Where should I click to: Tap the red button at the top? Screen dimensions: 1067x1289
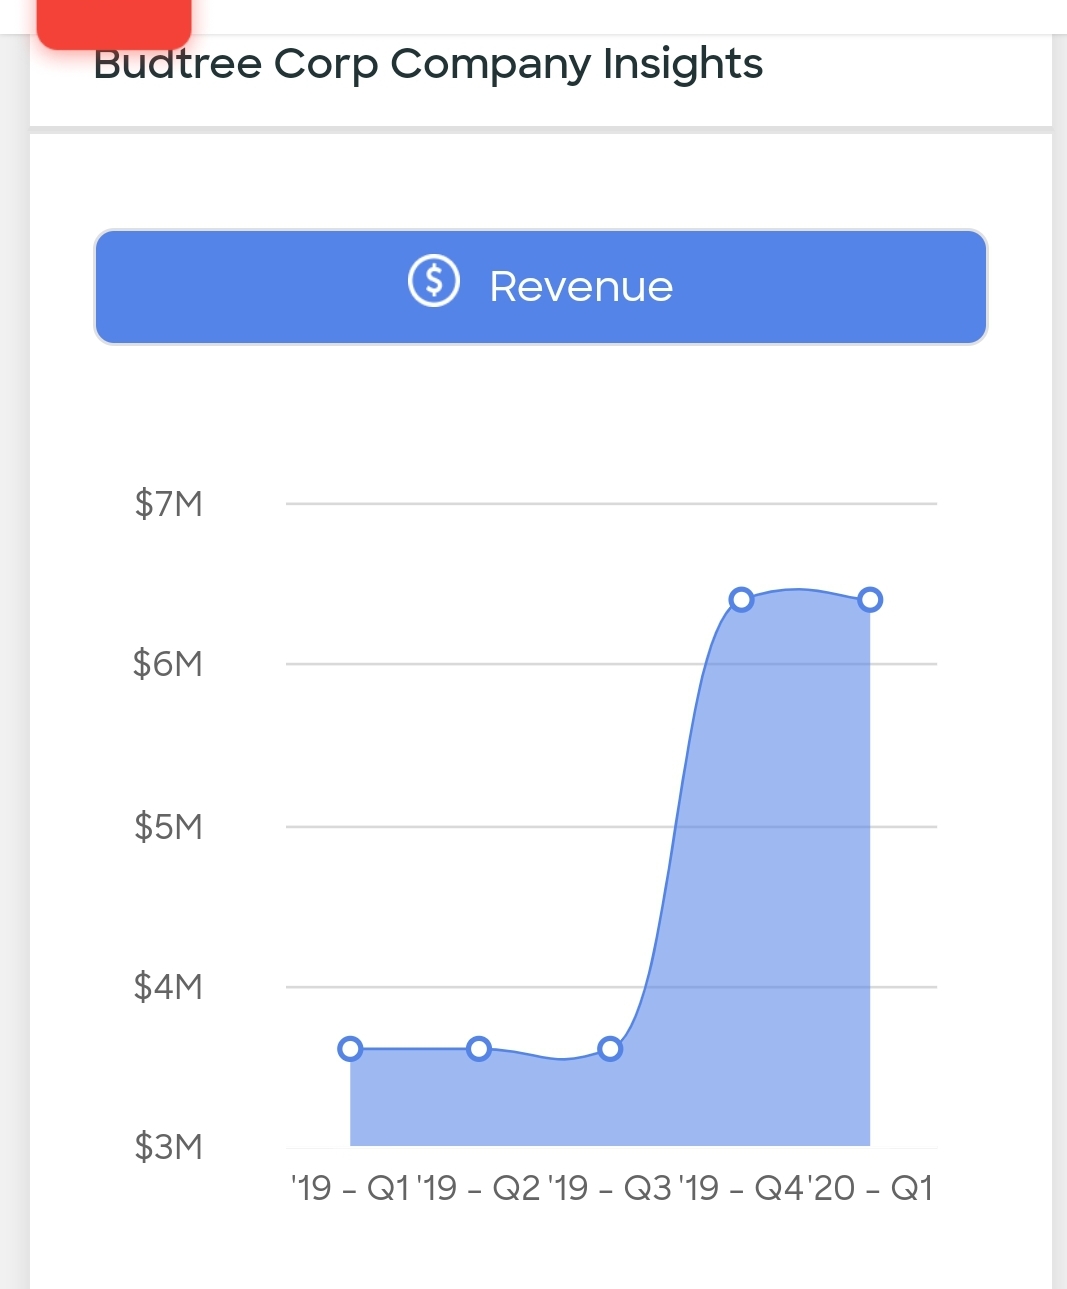(114, 22)
